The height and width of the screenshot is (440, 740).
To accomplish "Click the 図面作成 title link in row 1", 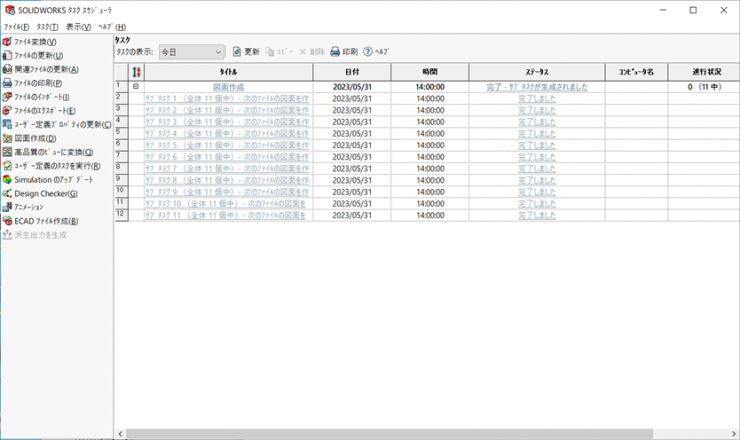I will pyautogui.click(x=228, y=87).
